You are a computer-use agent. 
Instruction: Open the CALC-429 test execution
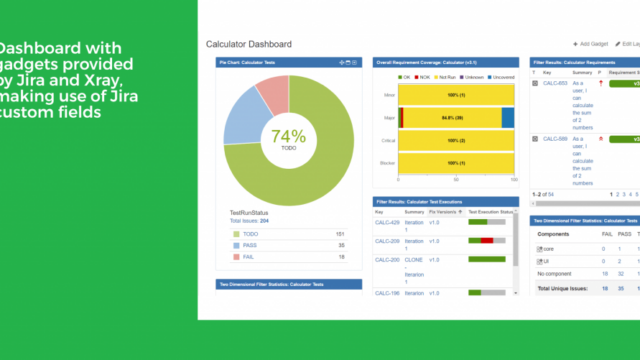387,223
